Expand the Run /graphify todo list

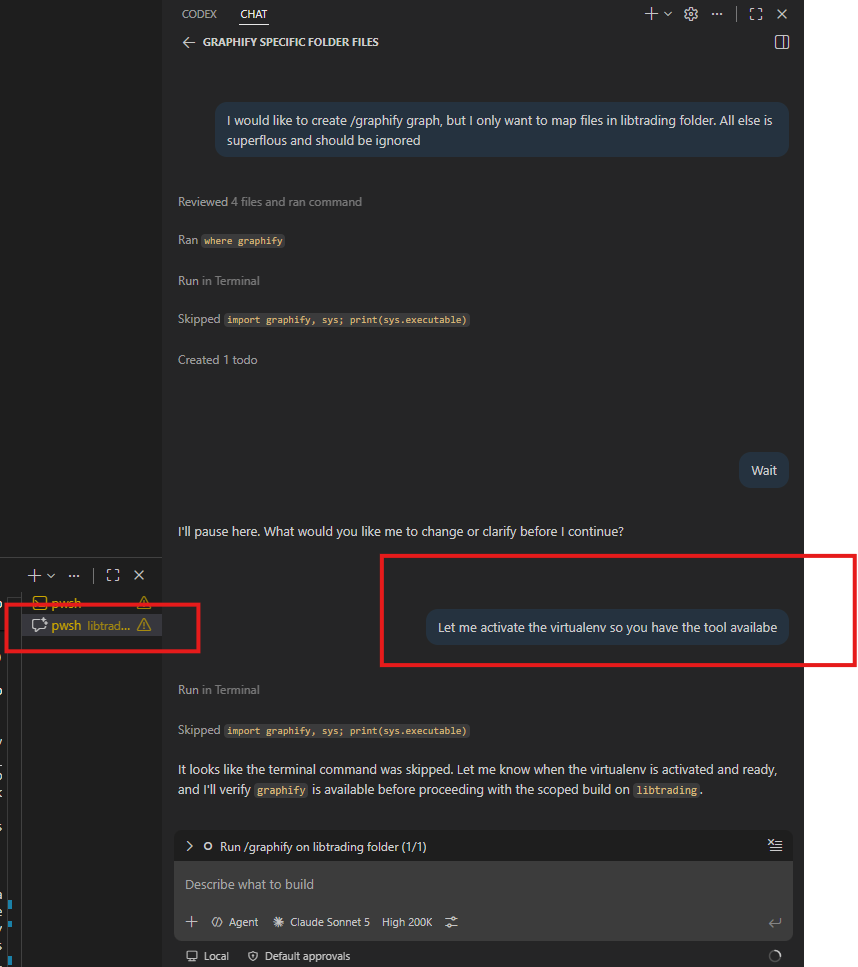(x=190, y=846)
